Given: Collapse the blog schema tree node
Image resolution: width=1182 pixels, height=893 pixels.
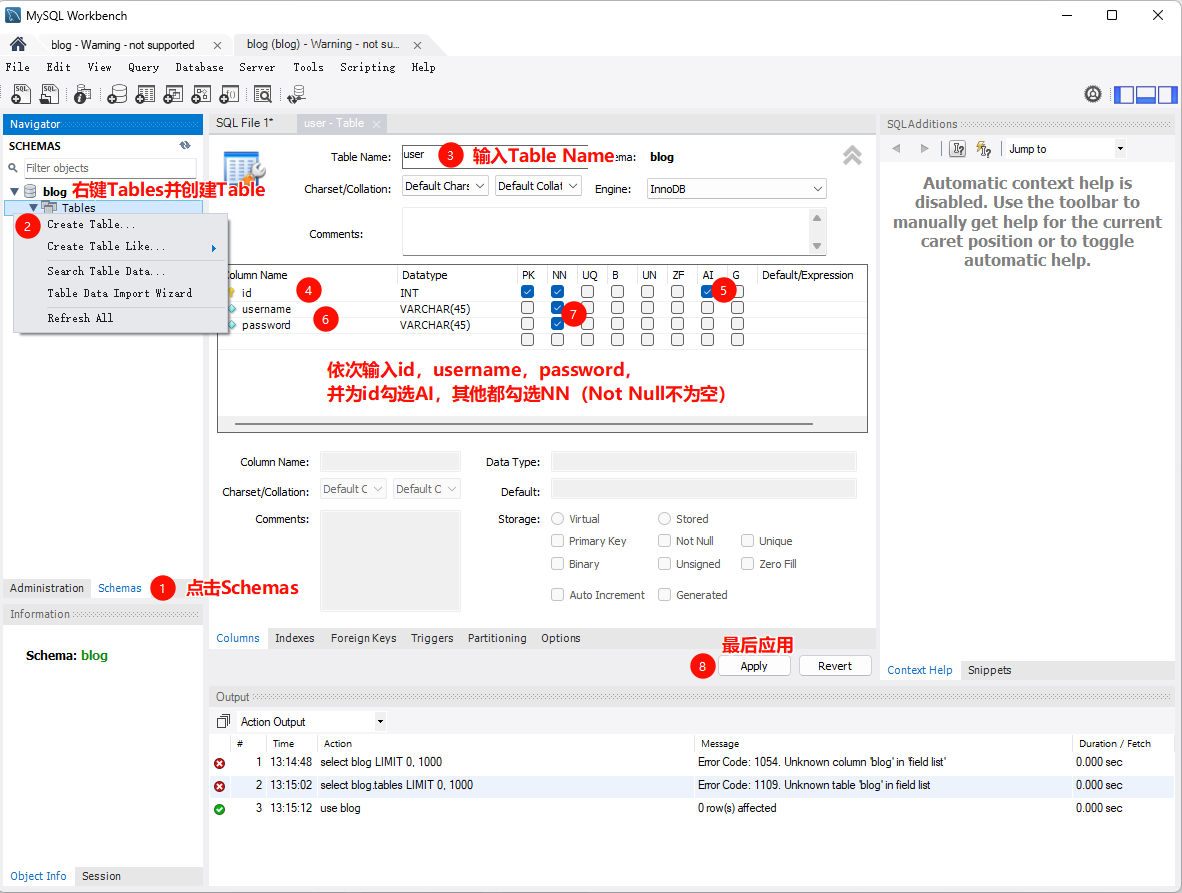Looking at the screenshot, I should [14, 191].
